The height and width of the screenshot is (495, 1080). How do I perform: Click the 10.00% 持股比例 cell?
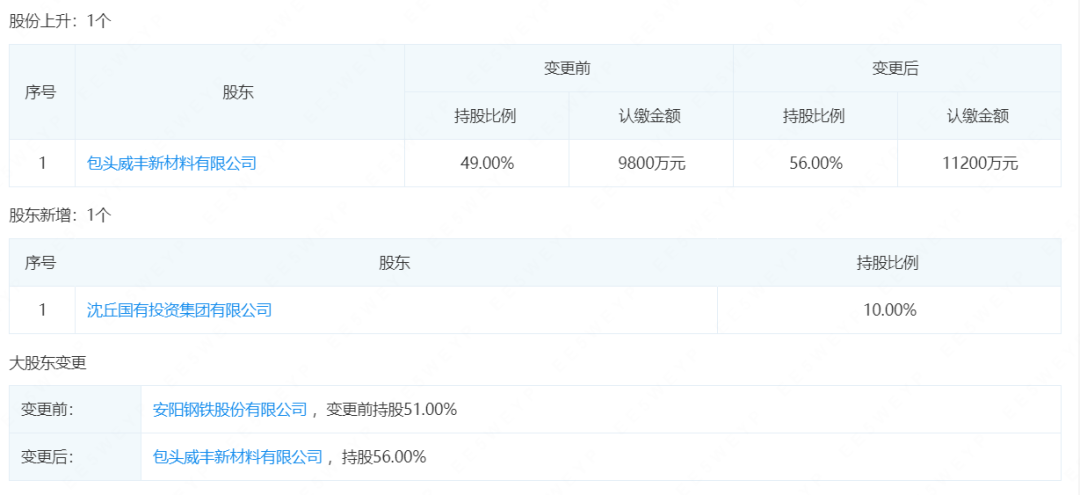pos(889,310)
